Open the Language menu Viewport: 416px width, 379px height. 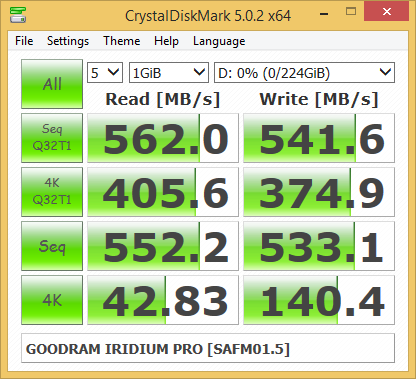click(x=219, y=41)
